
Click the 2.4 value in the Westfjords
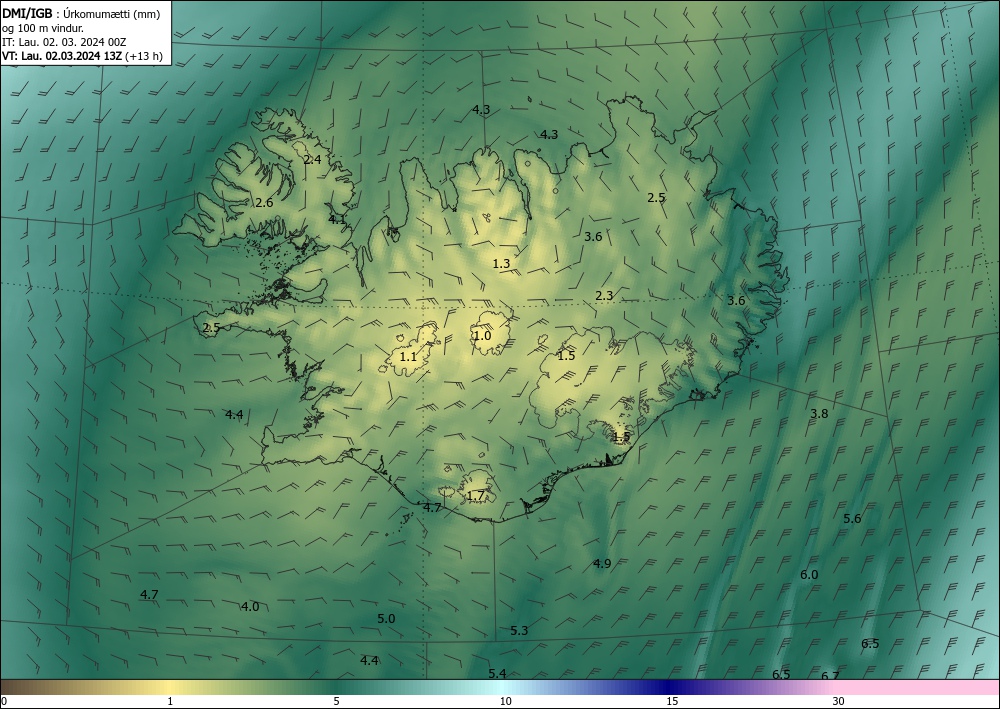[312, 160]
